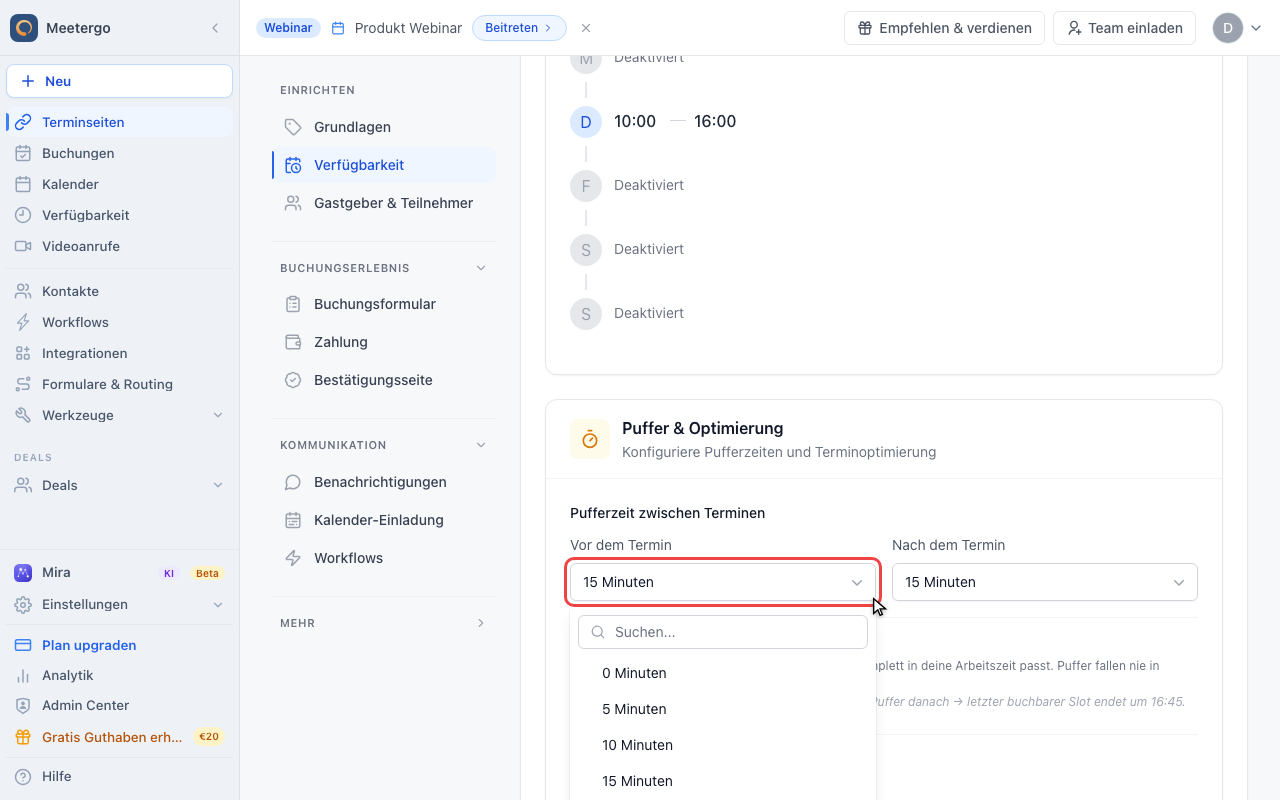Open Buchungsformular section
1280x800 pixels.
tap(374, 304)
